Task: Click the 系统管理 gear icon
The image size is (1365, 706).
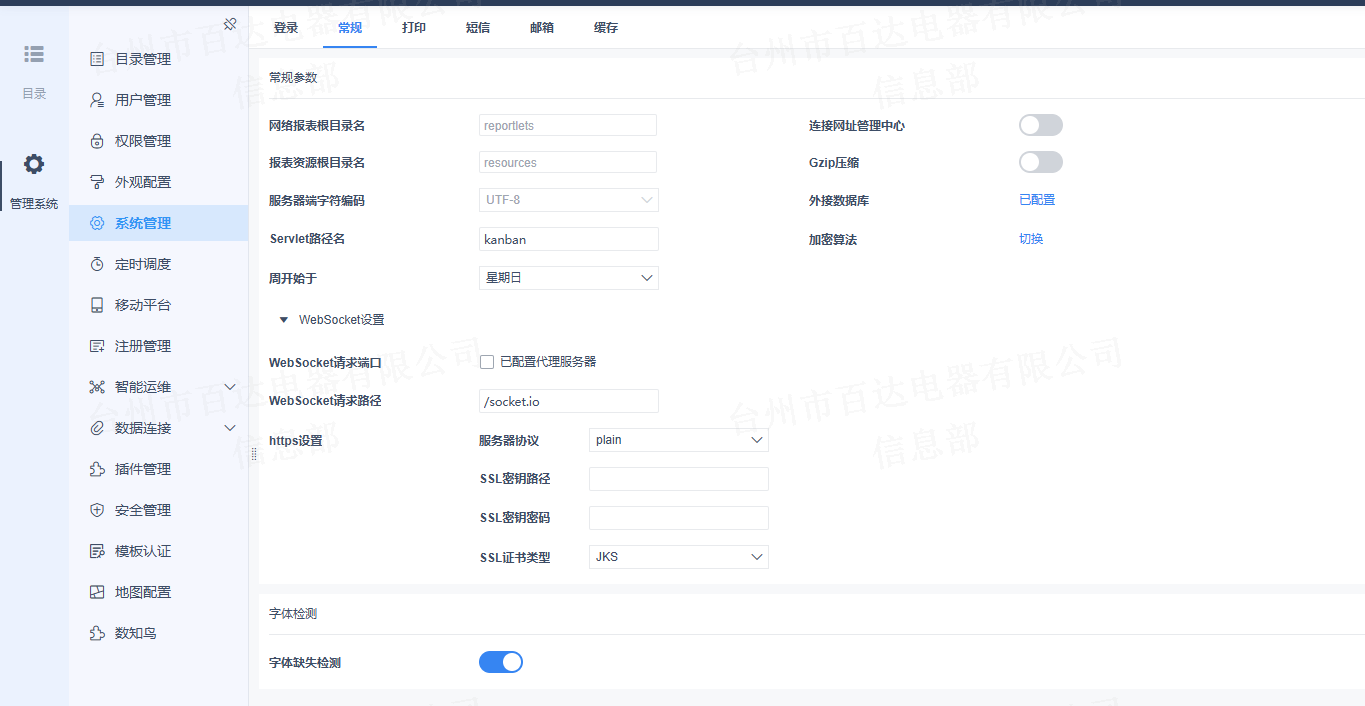Action: pyautogui.click(x=97, y=223)
